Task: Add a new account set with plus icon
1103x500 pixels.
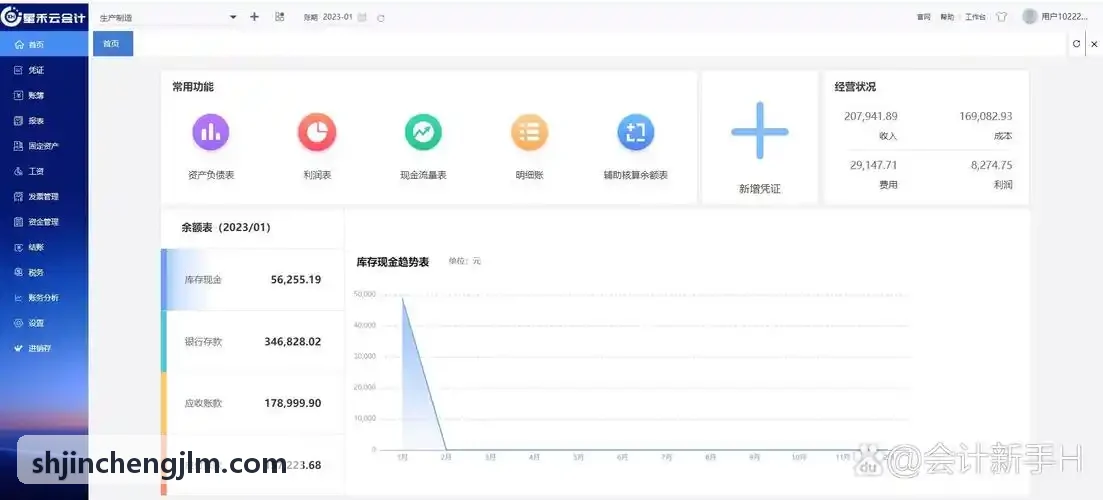Action: (x=255, y=17)
